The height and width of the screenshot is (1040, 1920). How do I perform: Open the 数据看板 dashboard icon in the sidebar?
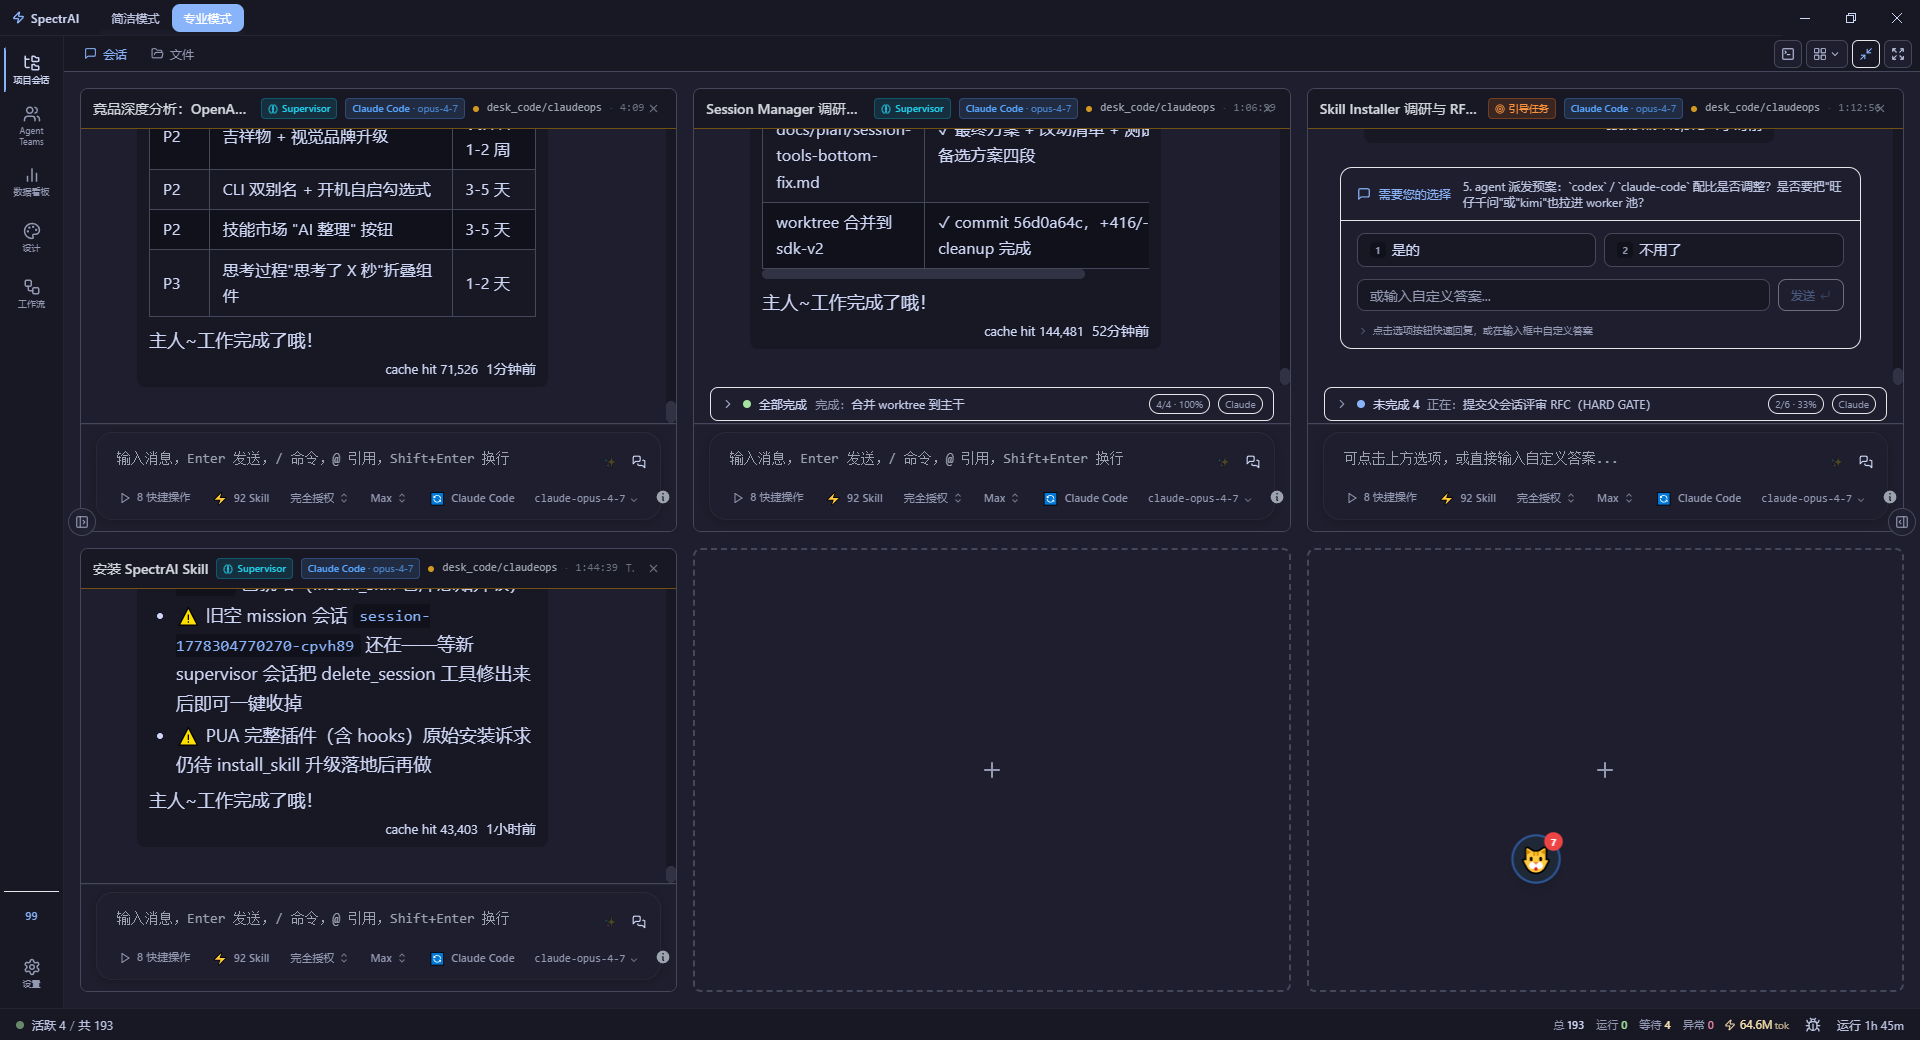31,181
